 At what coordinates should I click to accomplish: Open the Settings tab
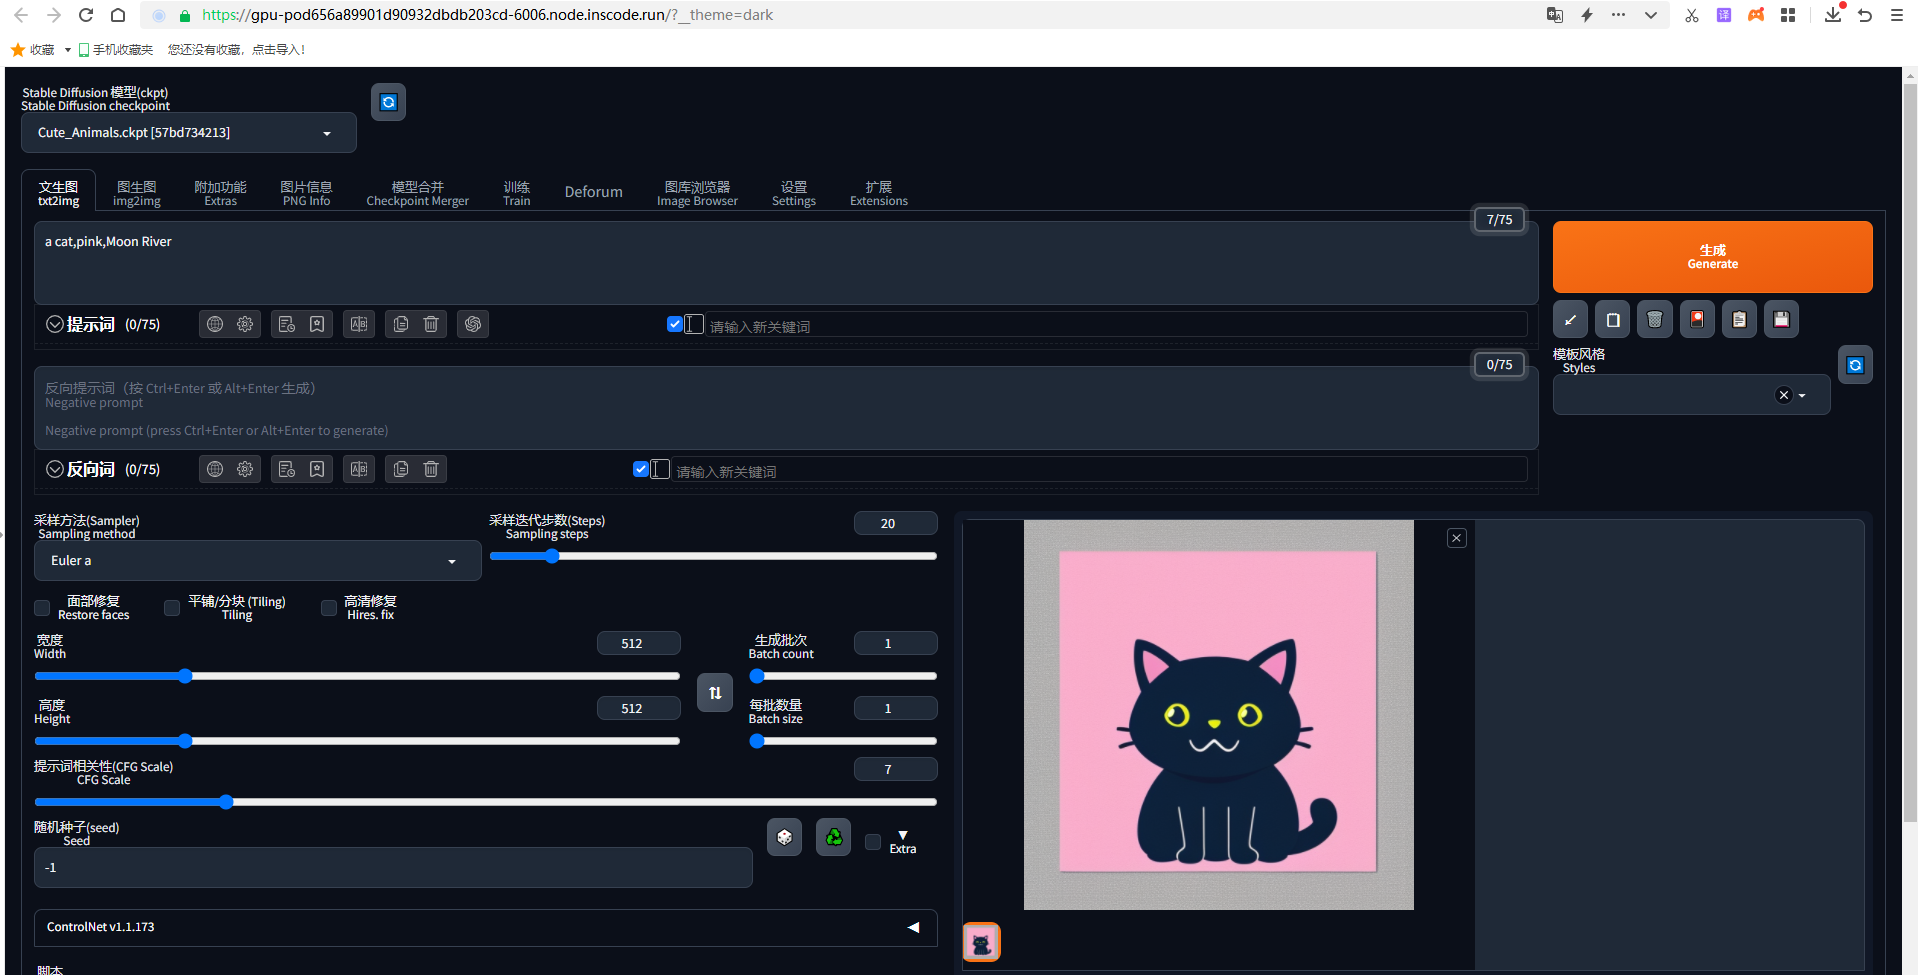pyautogui.click(x=793, y=190)
